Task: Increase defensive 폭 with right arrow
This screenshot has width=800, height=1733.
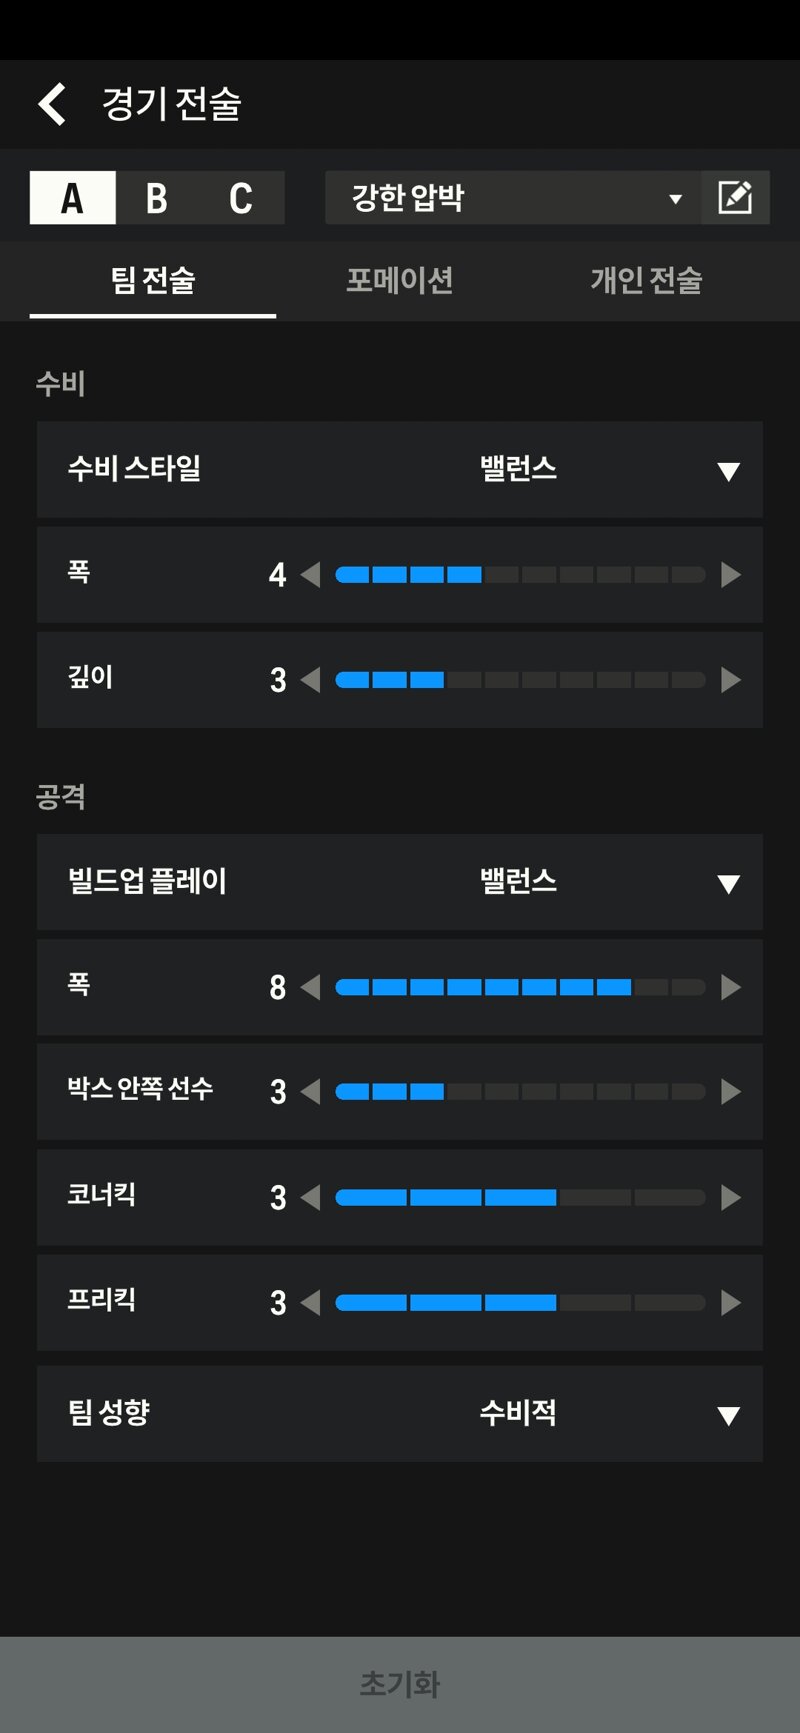Action: [731, 575]
